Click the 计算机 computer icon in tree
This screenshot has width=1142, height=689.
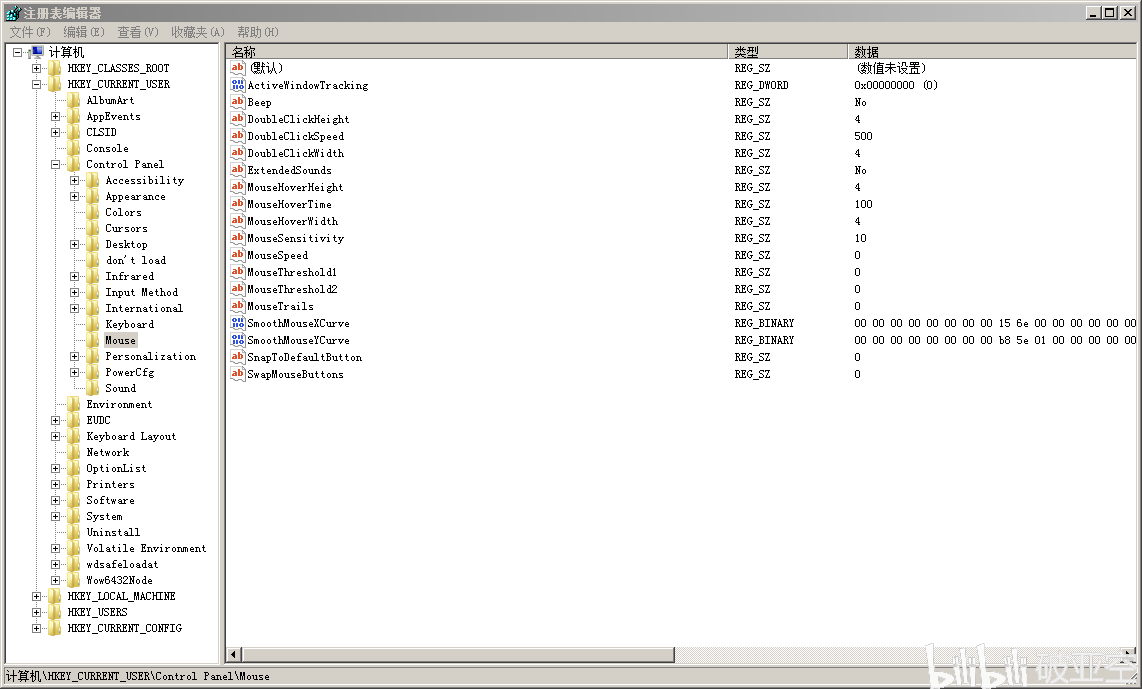pos(37,52)
